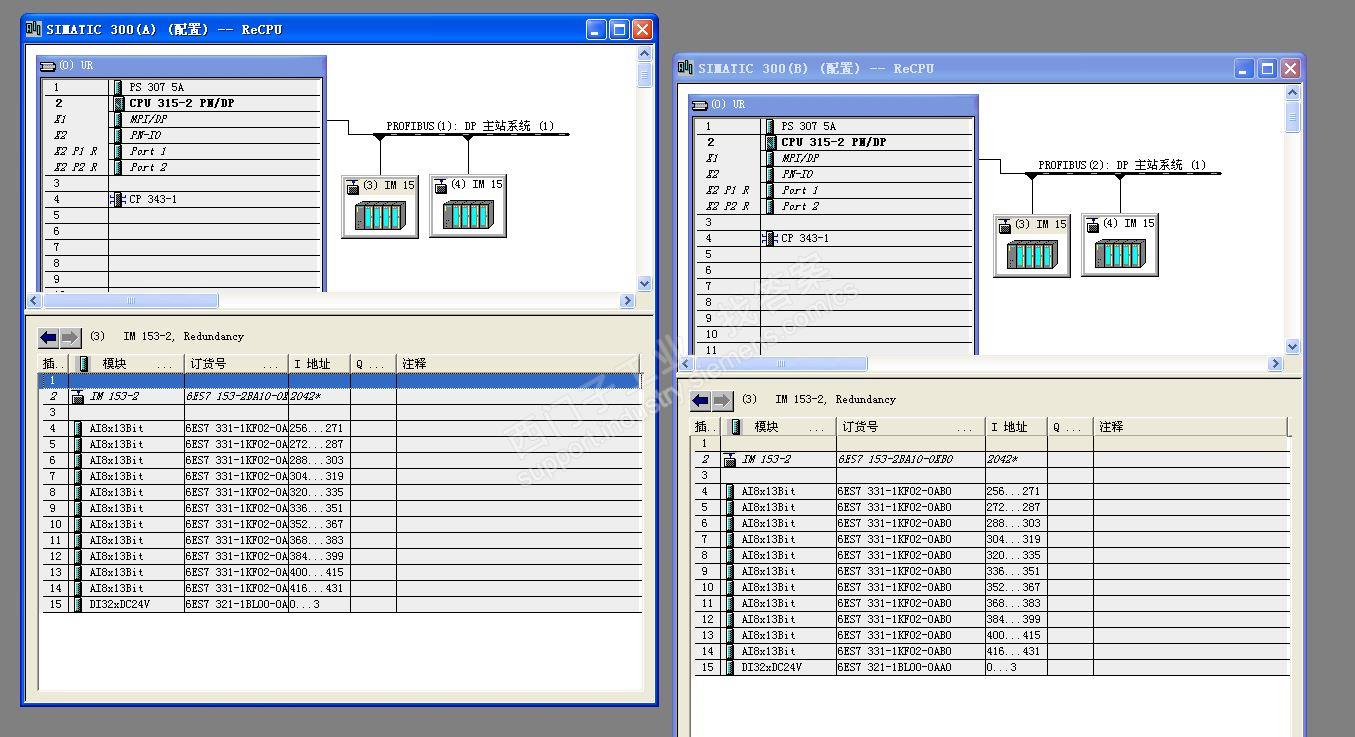
Task: Click back navigation arrow in window B
Action: coord(701,400)
